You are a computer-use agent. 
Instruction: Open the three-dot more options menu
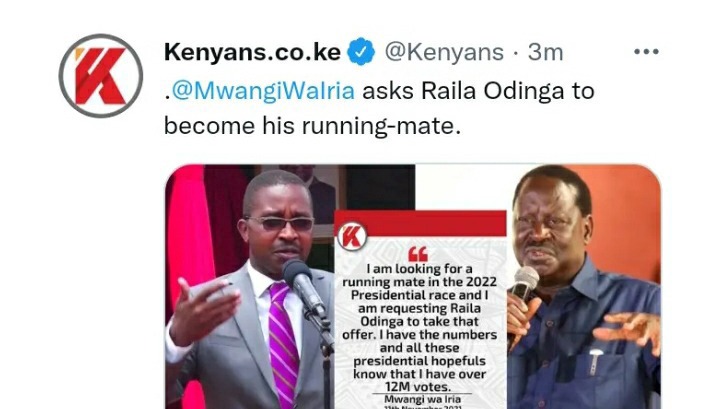click(x=646, y=52)
